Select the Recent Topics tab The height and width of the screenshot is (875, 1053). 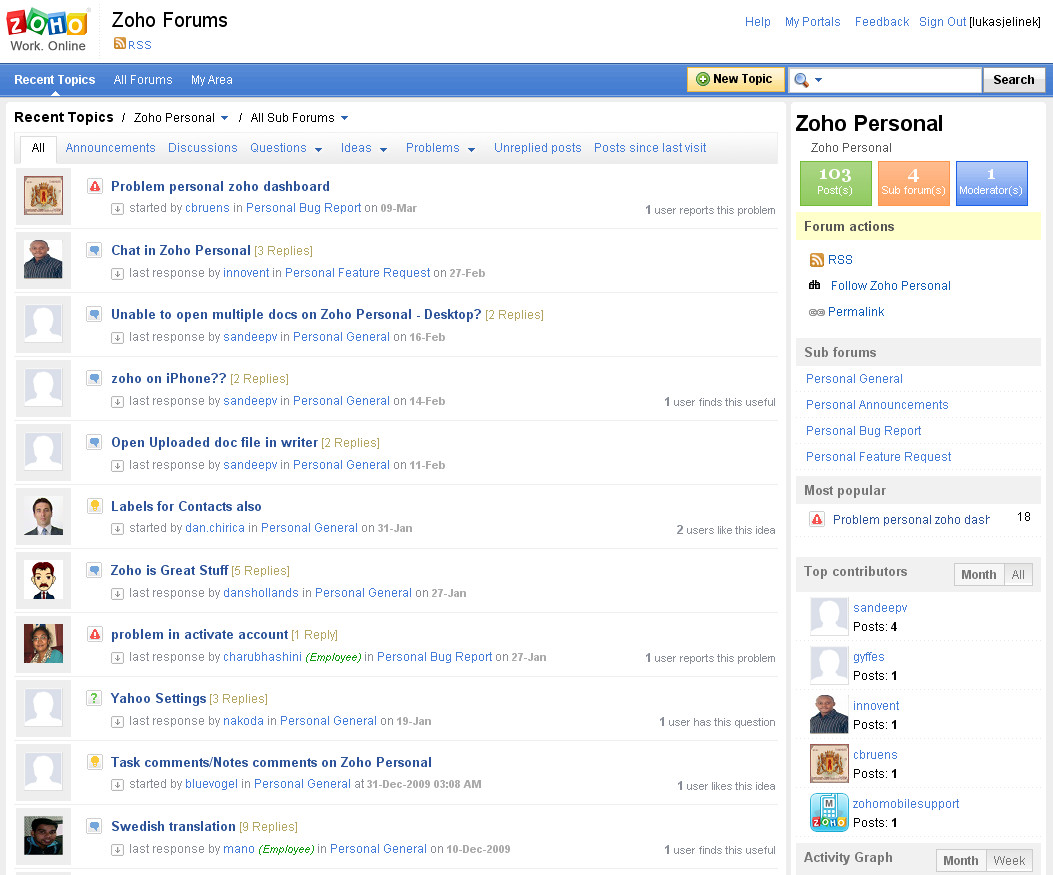pyautogui.click(x=54, y=79)
